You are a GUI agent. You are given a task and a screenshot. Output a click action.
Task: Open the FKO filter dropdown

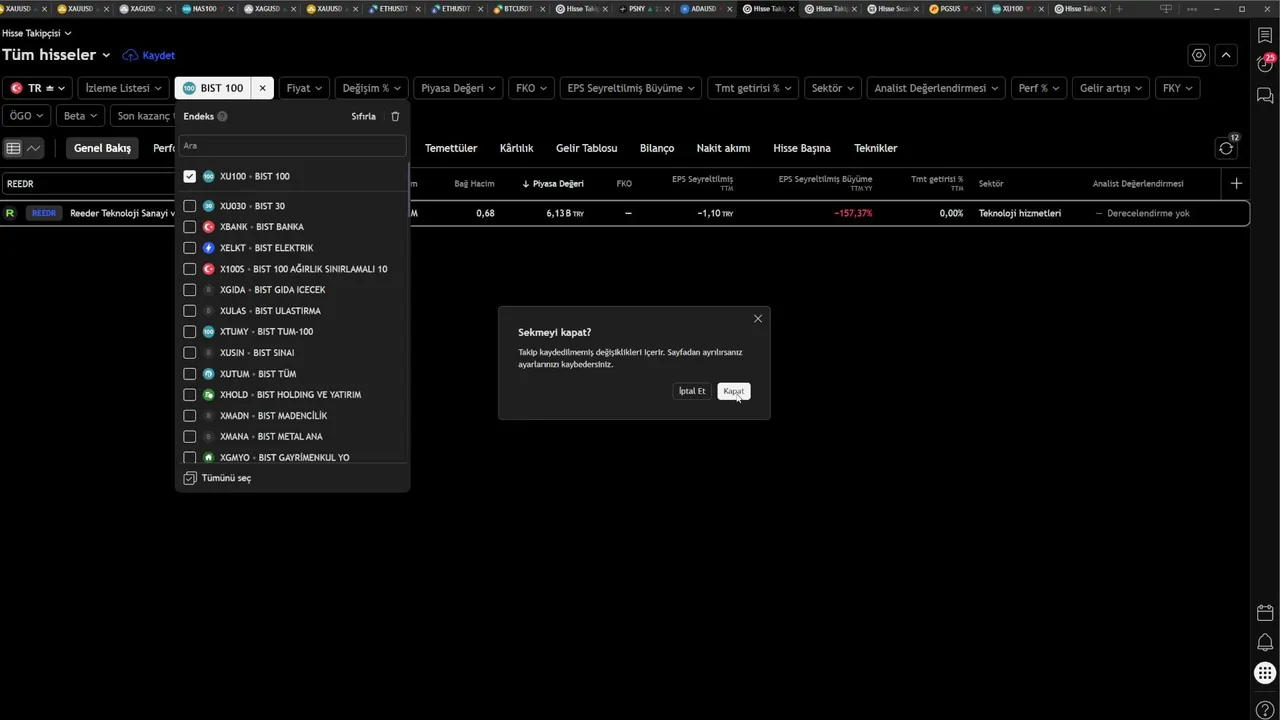tap(531, 88)
